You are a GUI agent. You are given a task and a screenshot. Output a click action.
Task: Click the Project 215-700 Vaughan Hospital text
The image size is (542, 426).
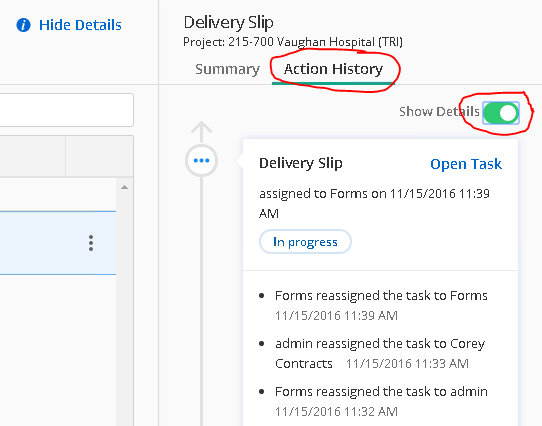(293, 42)
